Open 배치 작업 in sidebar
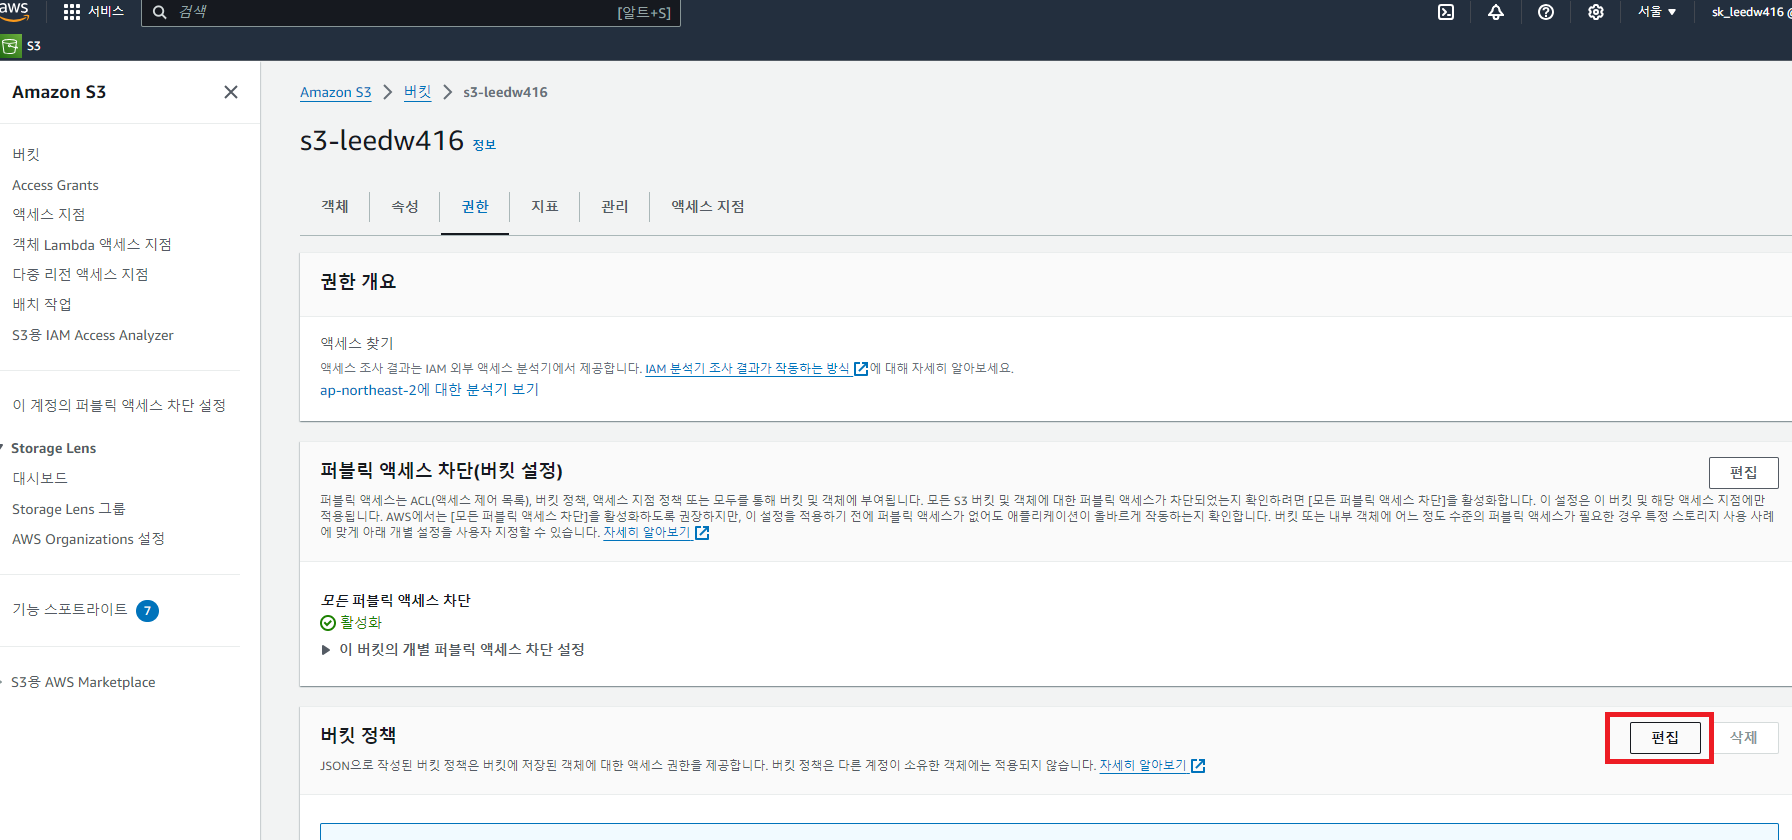Image resolution: width=1792 pixels, height=840 pixels. [42, 304]
